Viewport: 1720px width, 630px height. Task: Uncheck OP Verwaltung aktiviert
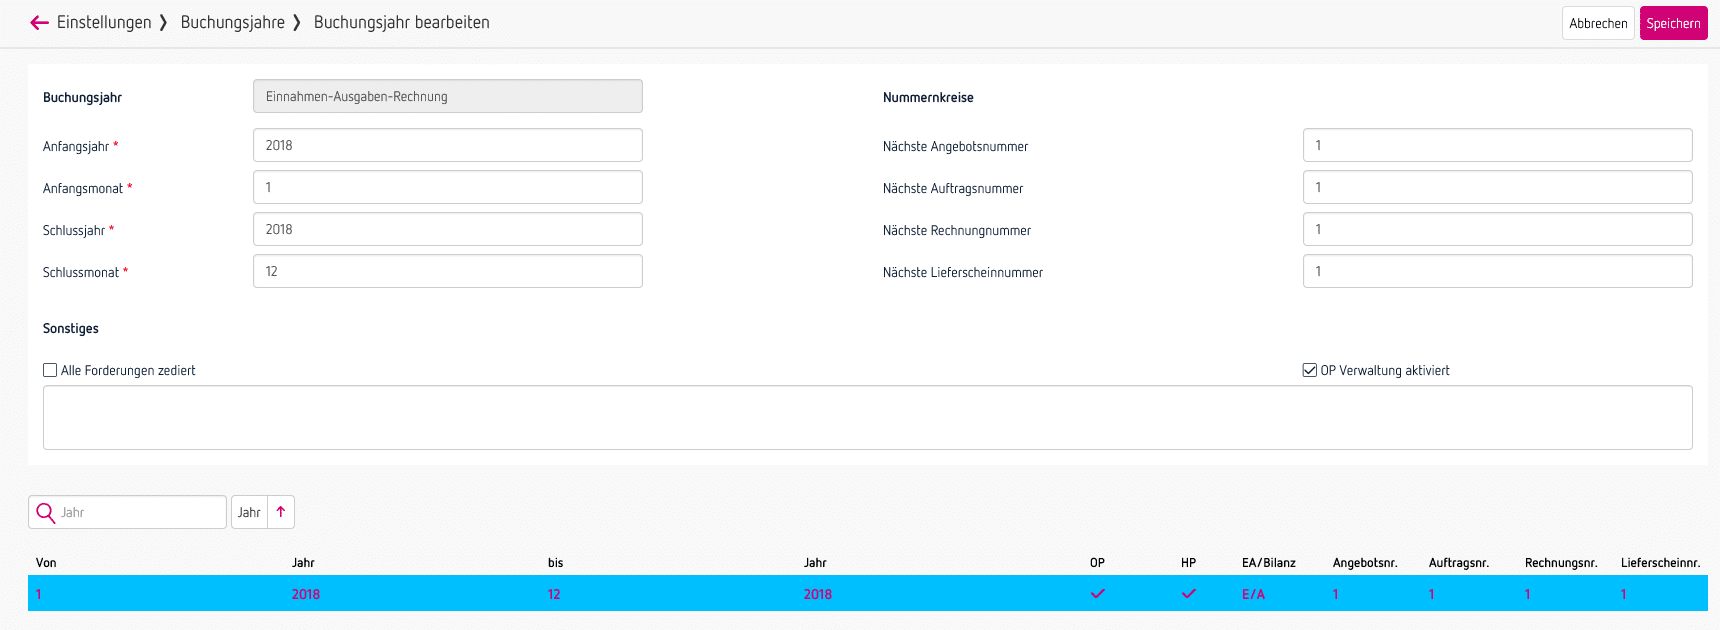click(x=1309, y=370)
